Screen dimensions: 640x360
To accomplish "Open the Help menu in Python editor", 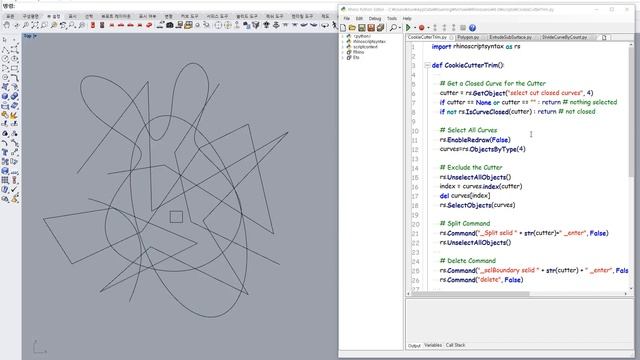I will 407,18.
